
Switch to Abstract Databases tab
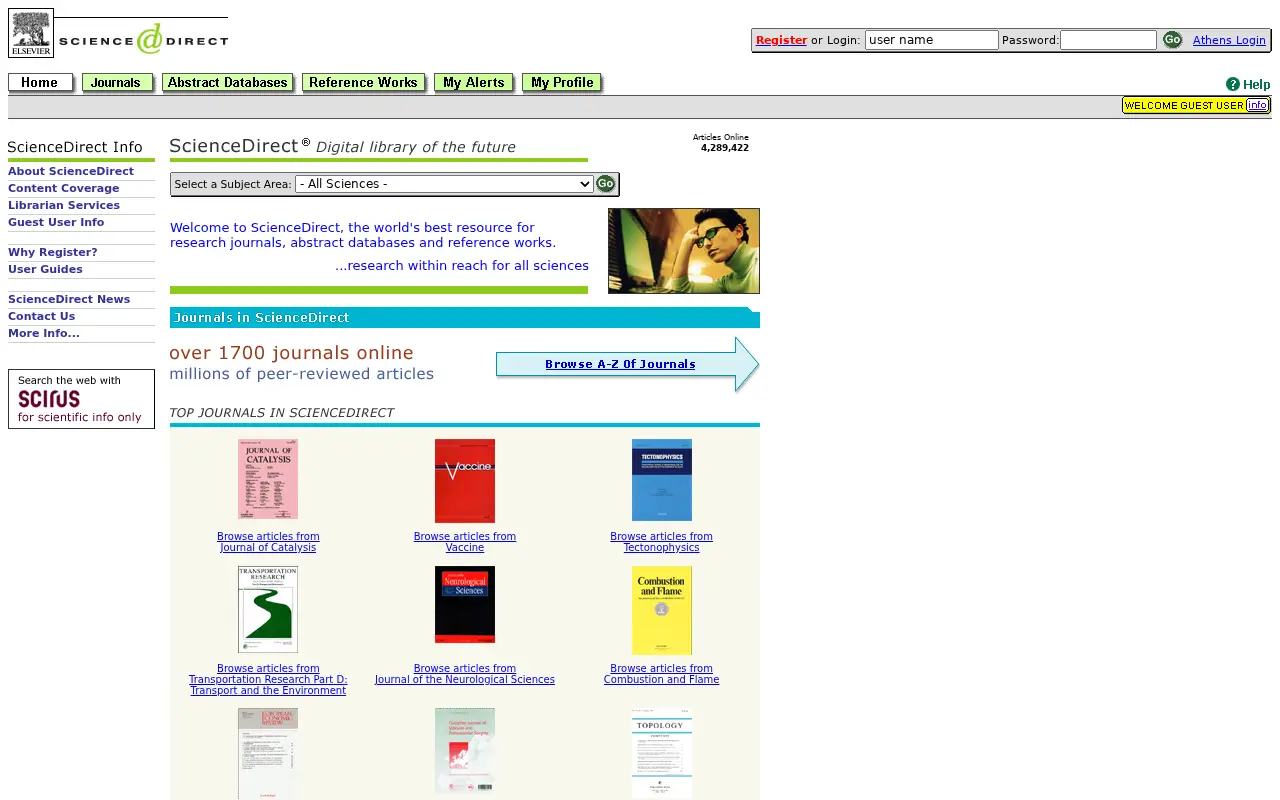229,83
